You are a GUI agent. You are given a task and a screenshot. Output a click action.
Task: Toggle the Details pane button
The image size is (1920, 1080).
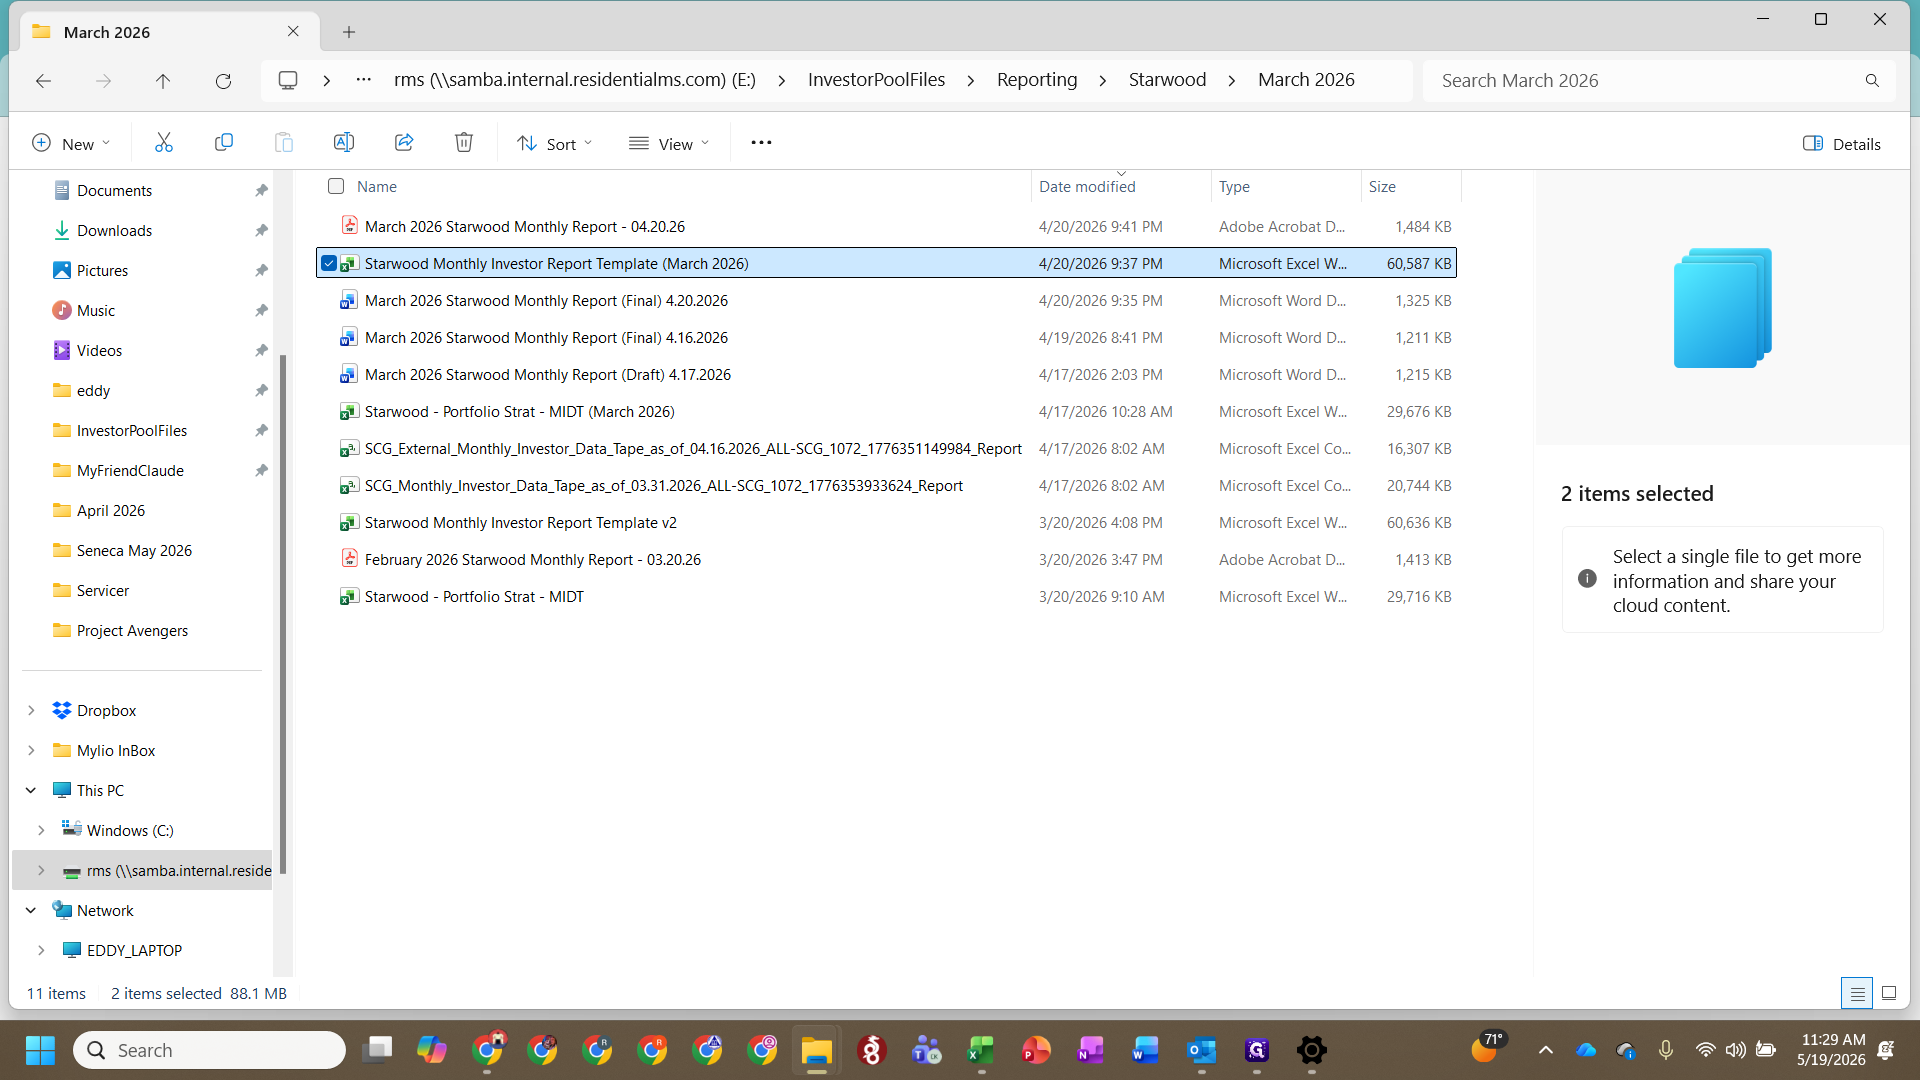click(x=1841, y=144)
